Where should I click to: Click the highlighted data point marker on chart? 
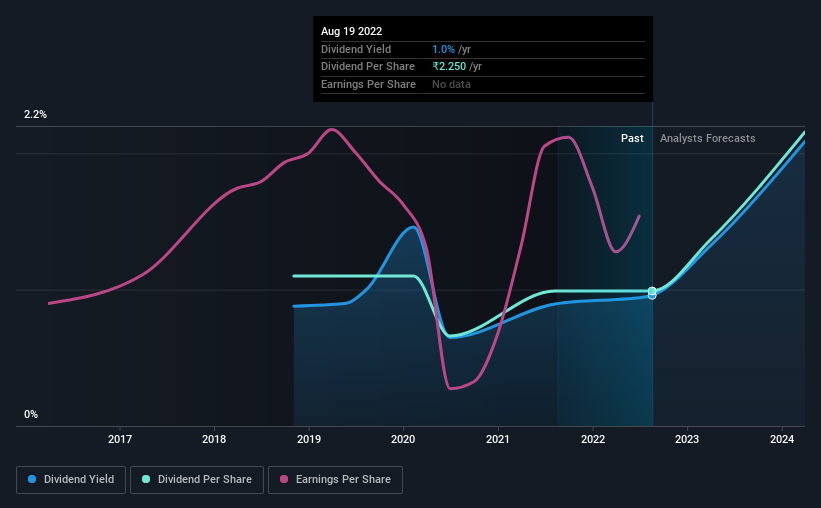click(x=652, y=293)
